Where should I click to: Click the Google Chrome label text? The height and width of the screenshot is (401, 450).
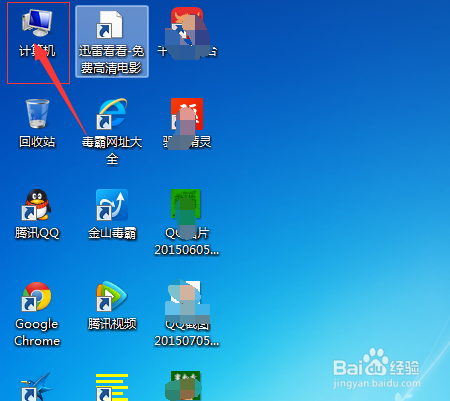[37, 332]
